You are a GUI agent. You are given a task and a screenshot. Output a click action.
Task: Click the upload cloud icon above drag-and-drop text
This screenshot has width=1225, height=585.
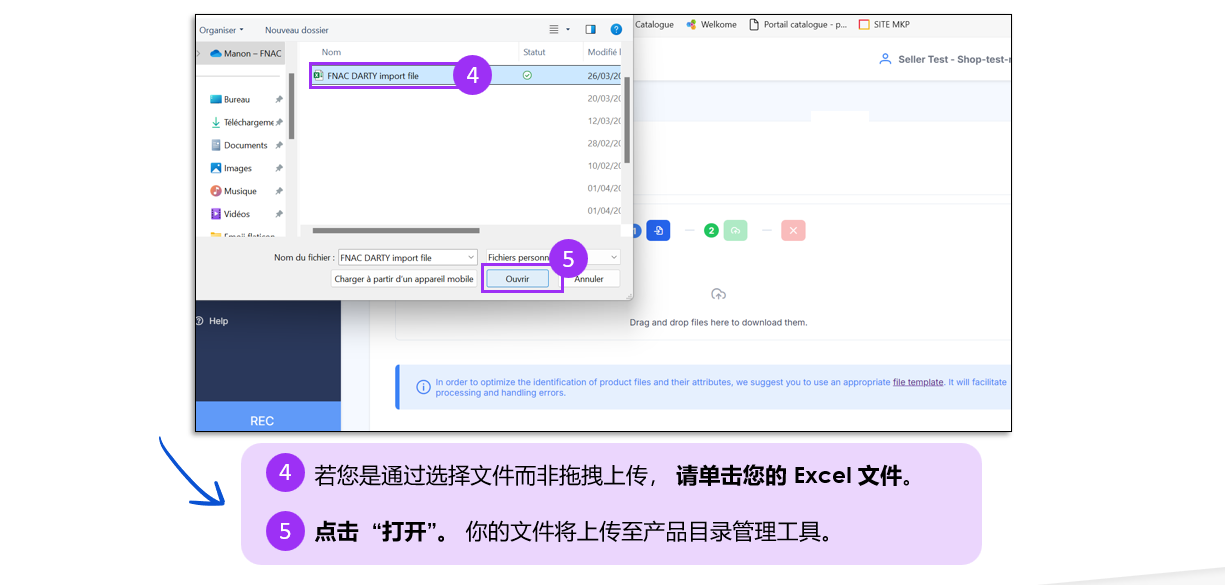(x=718, y=294)
